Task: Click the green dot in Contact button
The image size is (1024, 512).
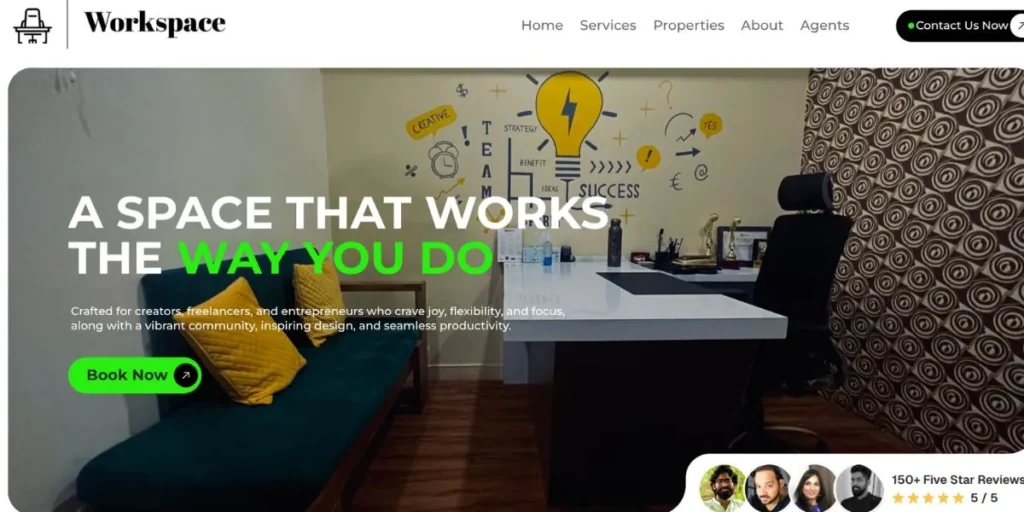Action: 911,26
